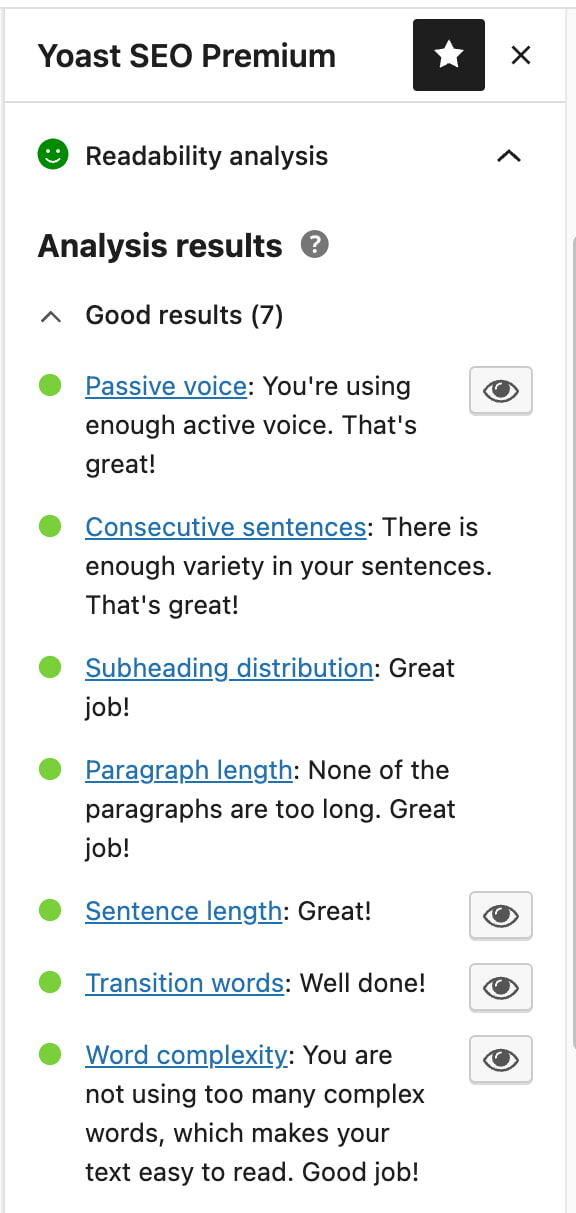Click the green dot beside Word complexity

(49, 1054)
